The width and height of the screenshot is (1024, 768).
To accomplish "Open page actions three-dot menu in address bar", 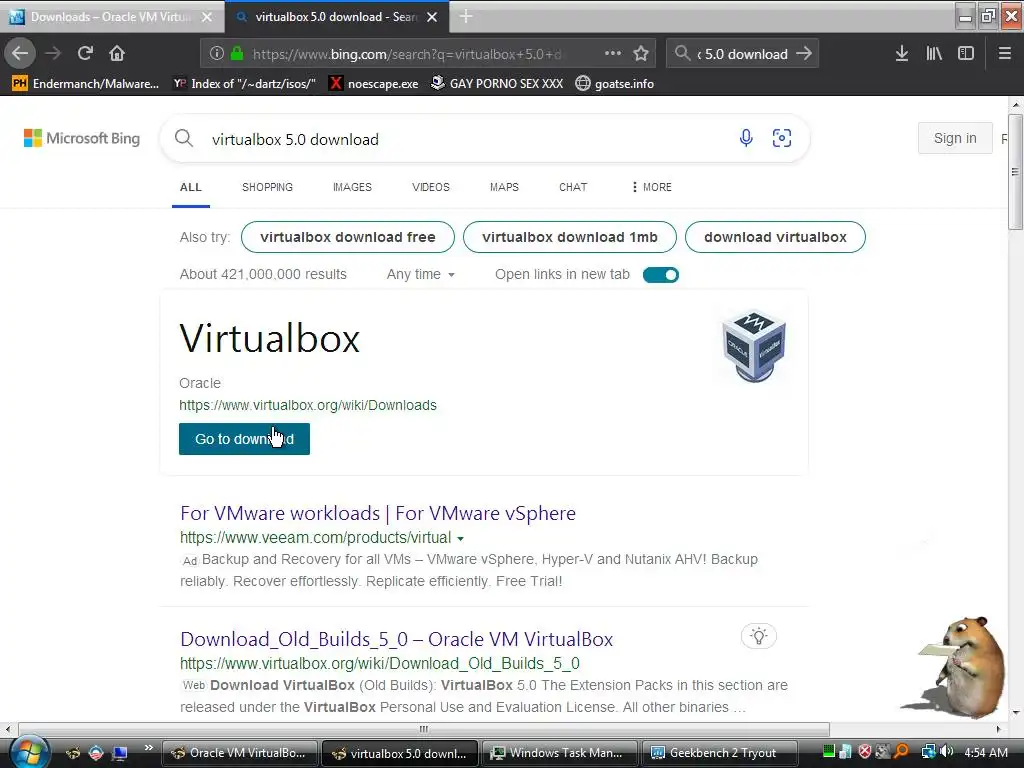I will (x=613, y=54).
